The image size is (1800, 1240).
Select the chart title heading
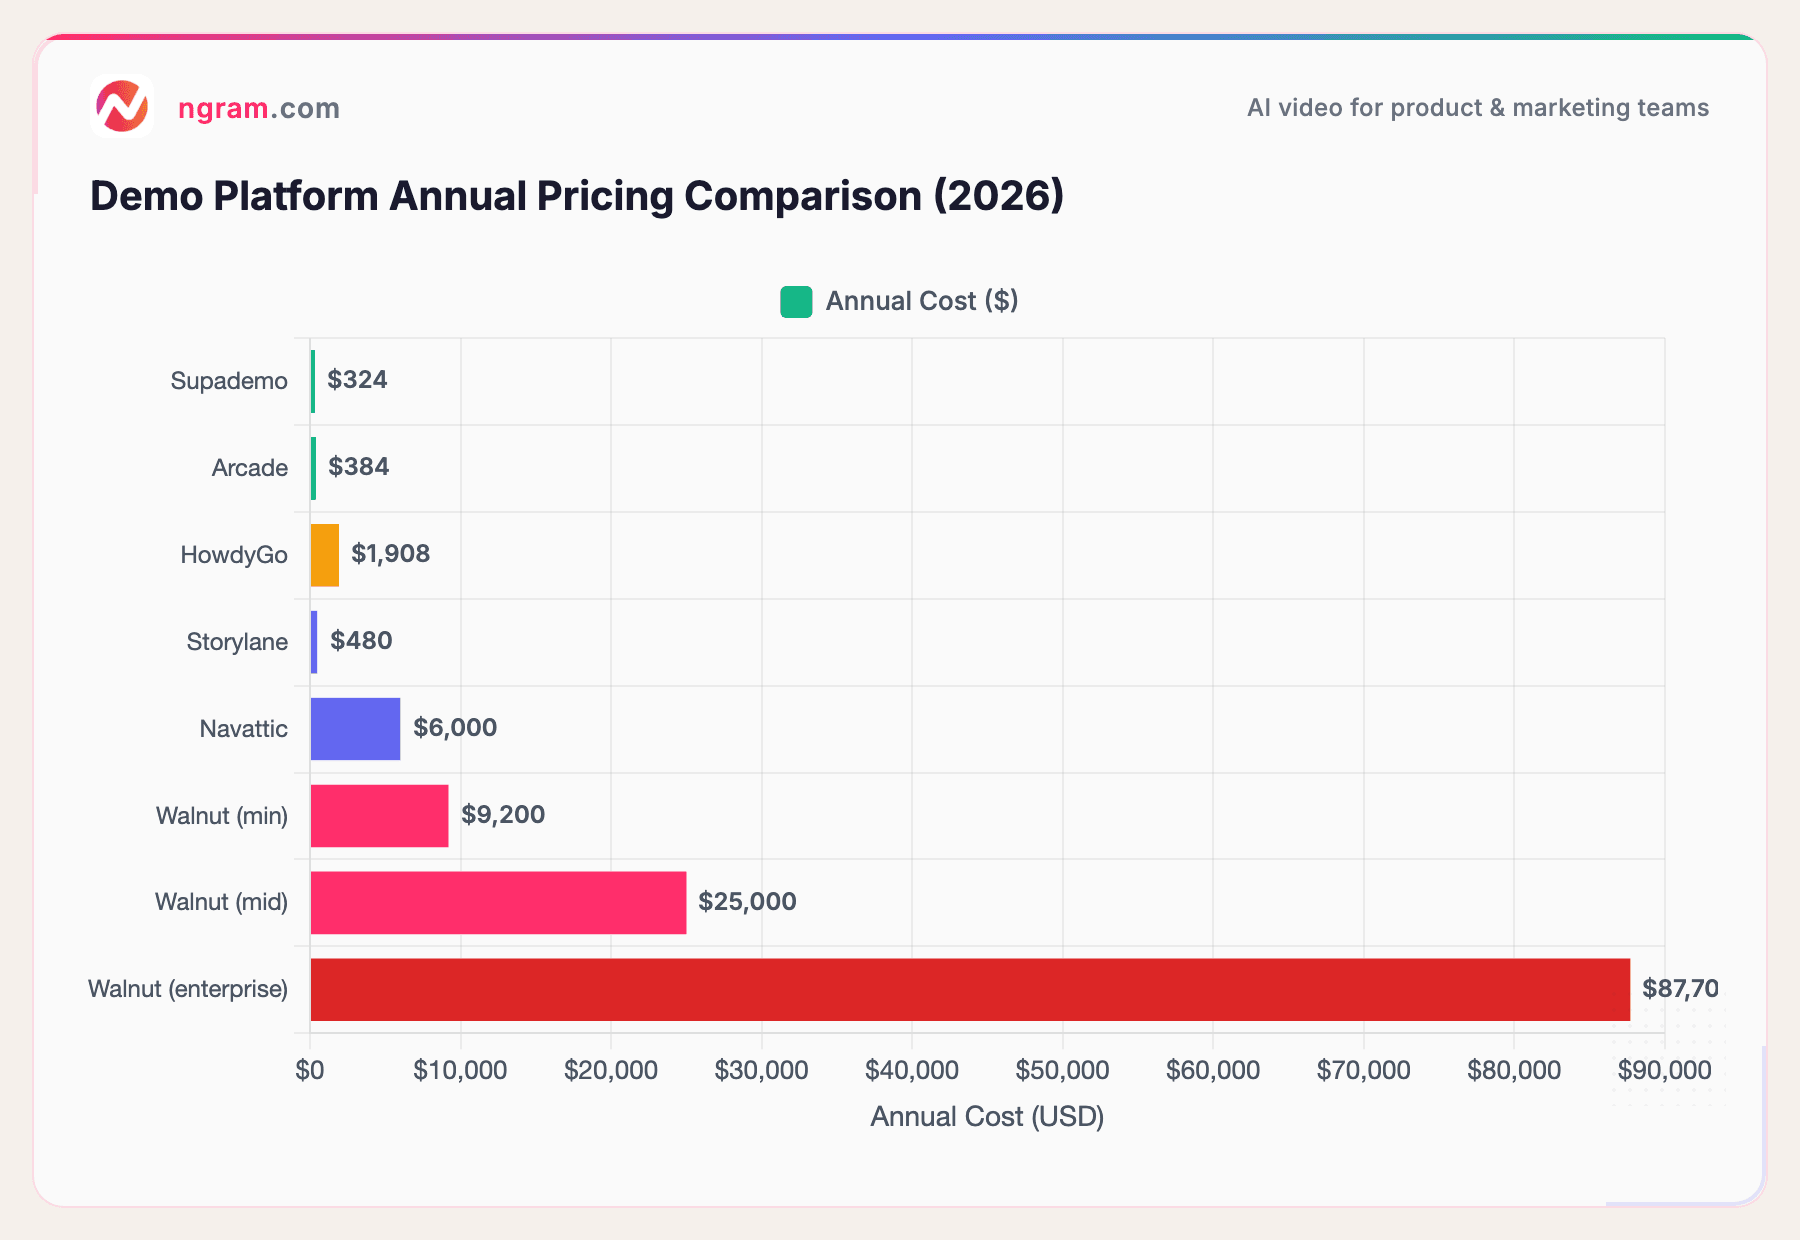[x=577, y=195]
